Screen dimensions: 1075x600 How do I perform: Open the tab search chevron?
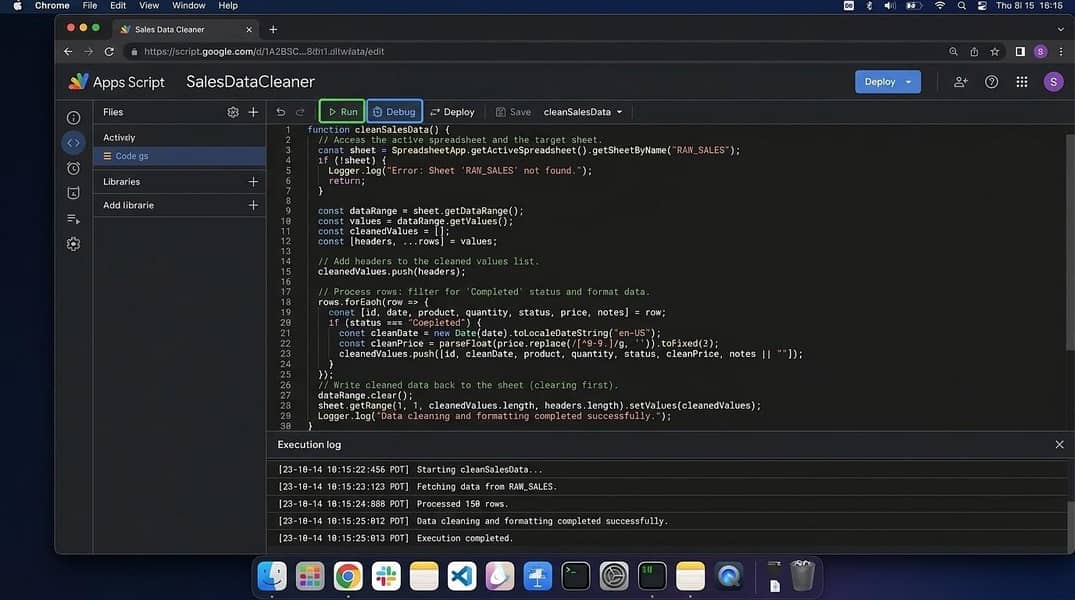coord(1060,29)
